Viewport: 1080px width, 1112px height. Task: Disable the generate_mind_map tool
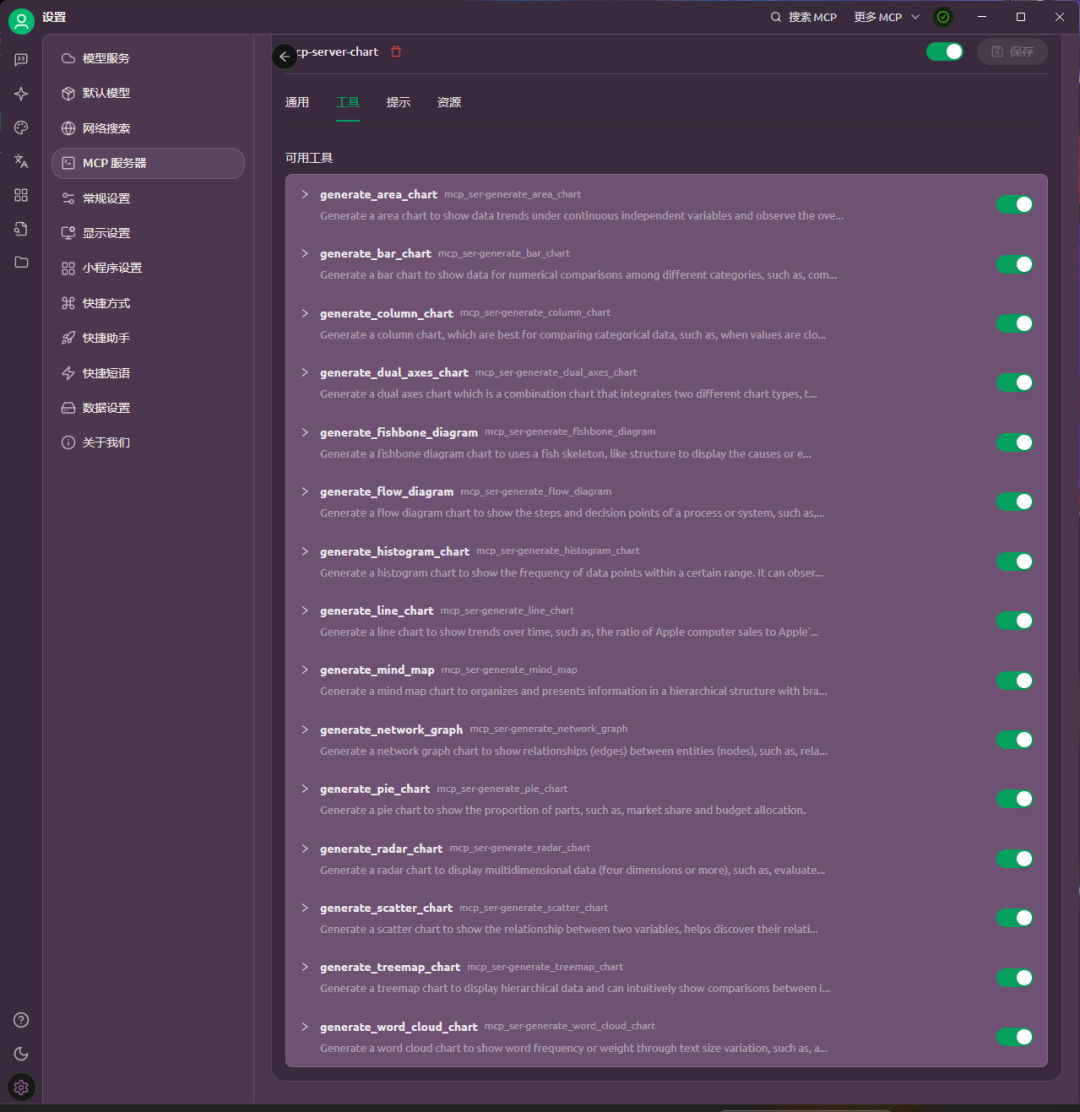pyautogui.click(x=1015, y=681)
